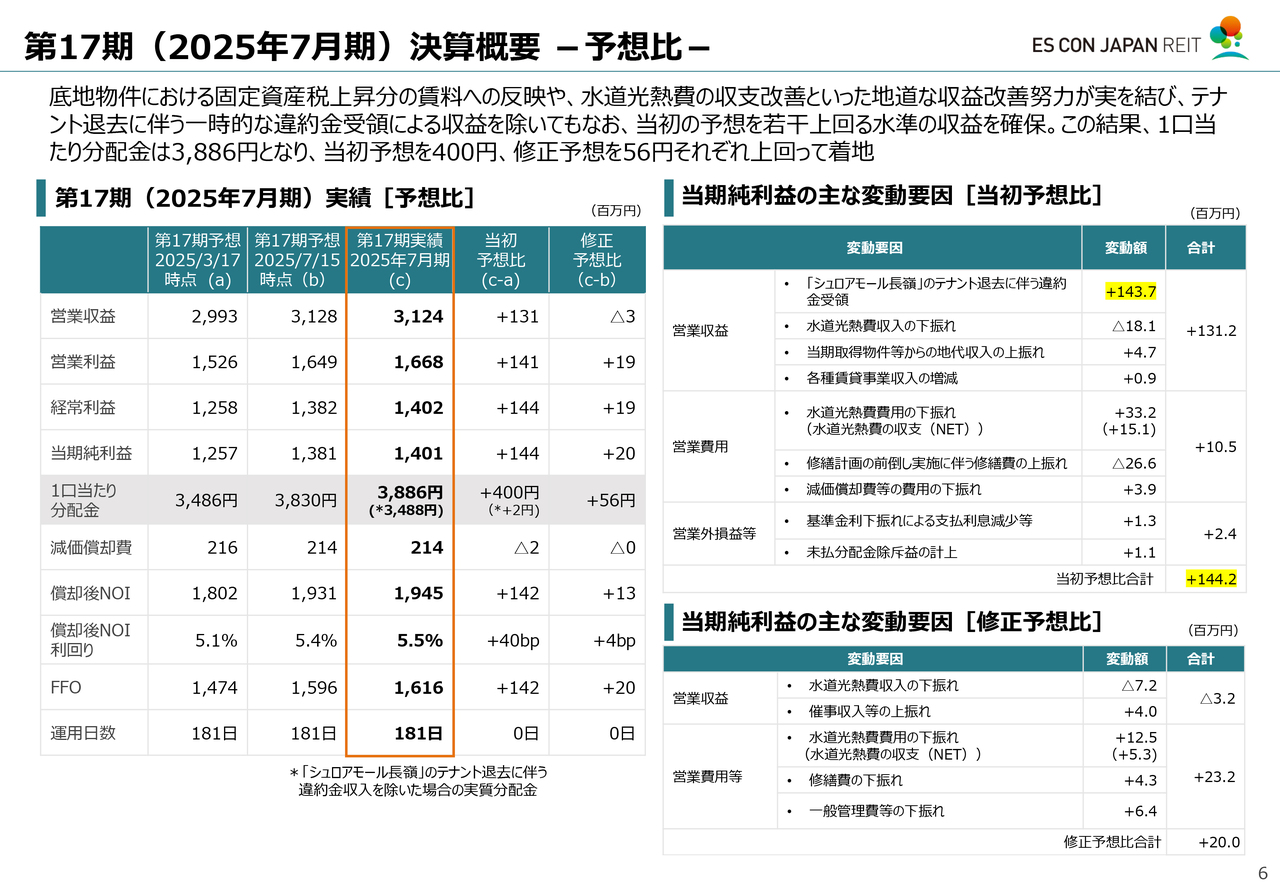Click the '償却後NOI利回り' row label
1280x886 pixels.
tap(91, 640)
